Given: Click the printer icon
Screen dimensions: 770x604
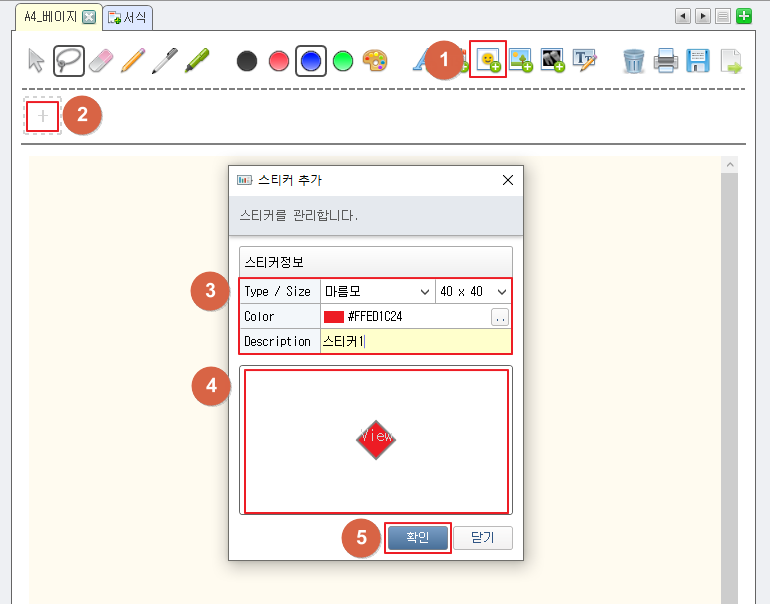Looking at the screenshot, I should 666,61.
